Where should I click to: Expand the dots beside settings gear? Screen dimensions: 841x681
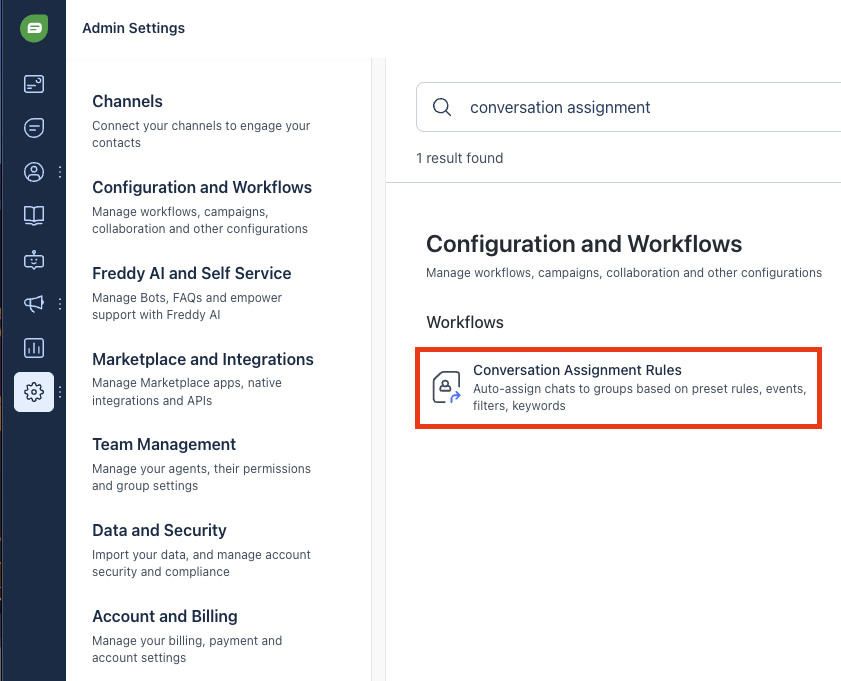click(x=60, y=392)
